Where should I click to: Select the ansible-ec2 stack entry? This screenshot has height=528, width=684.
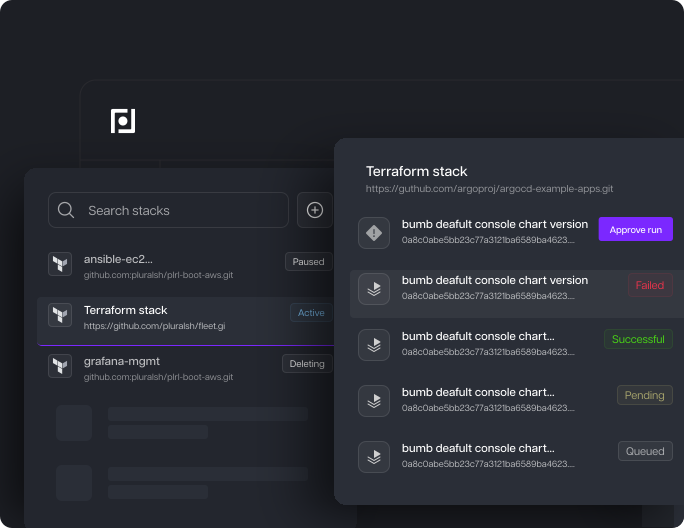point(160,264)
